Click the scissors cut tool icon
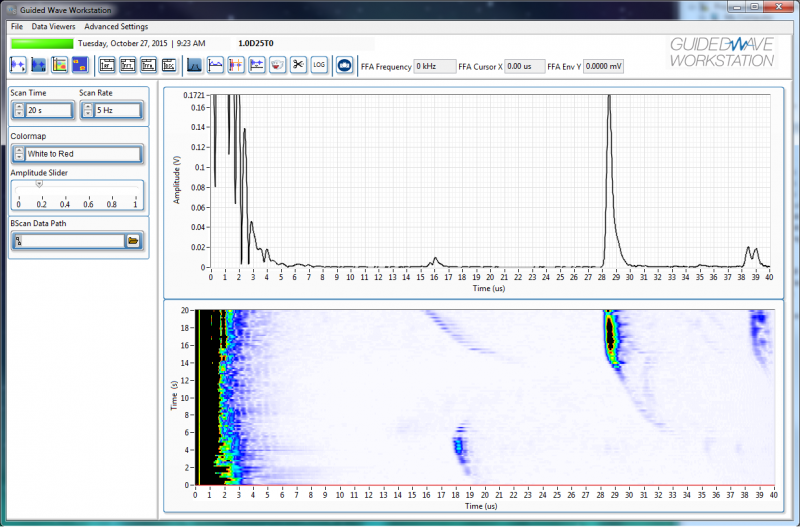This screenshot has width=800, height=527. (298, 65)
